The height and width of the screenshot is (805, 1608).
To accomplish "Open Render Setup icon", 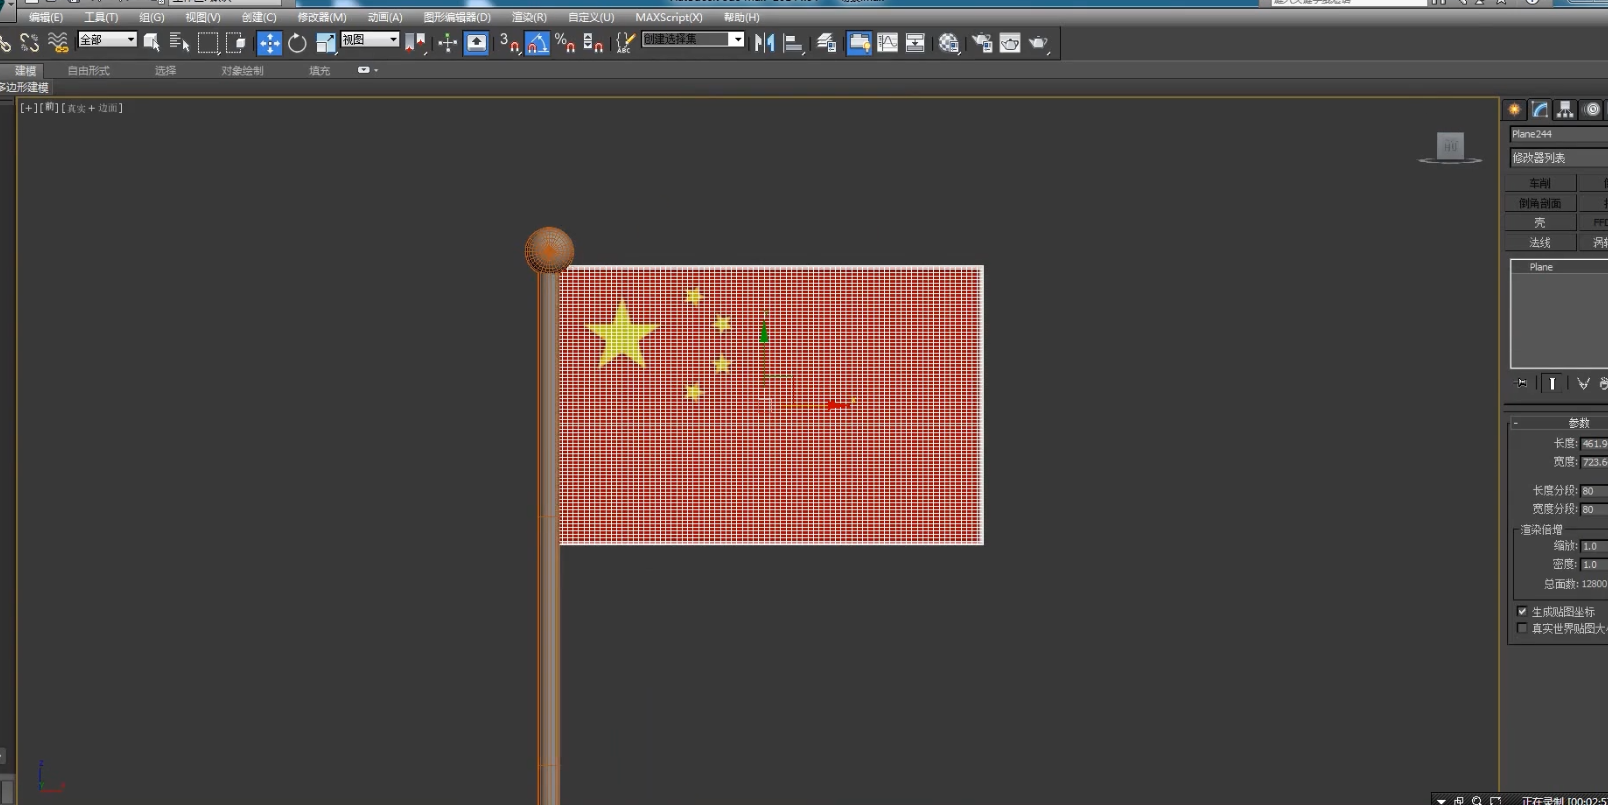I will 982,42.
